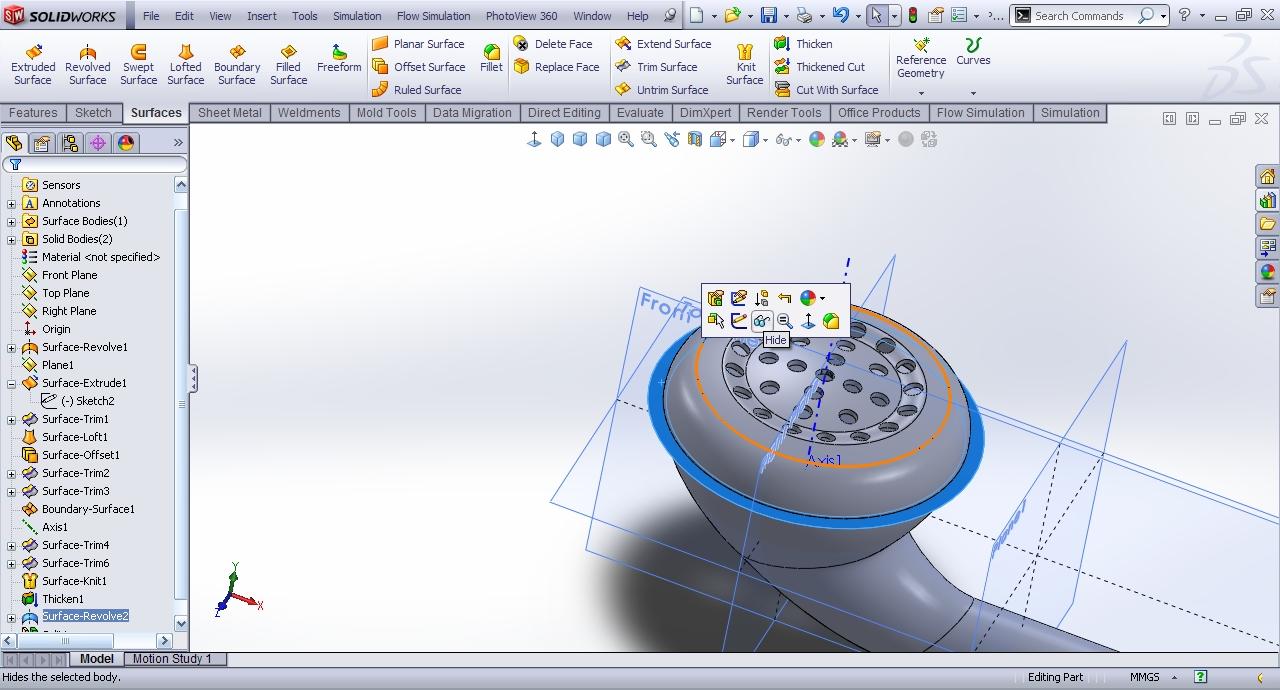Click the Offset Surface command
This screenshot has width=1280, height=690.
pos(418,67)
